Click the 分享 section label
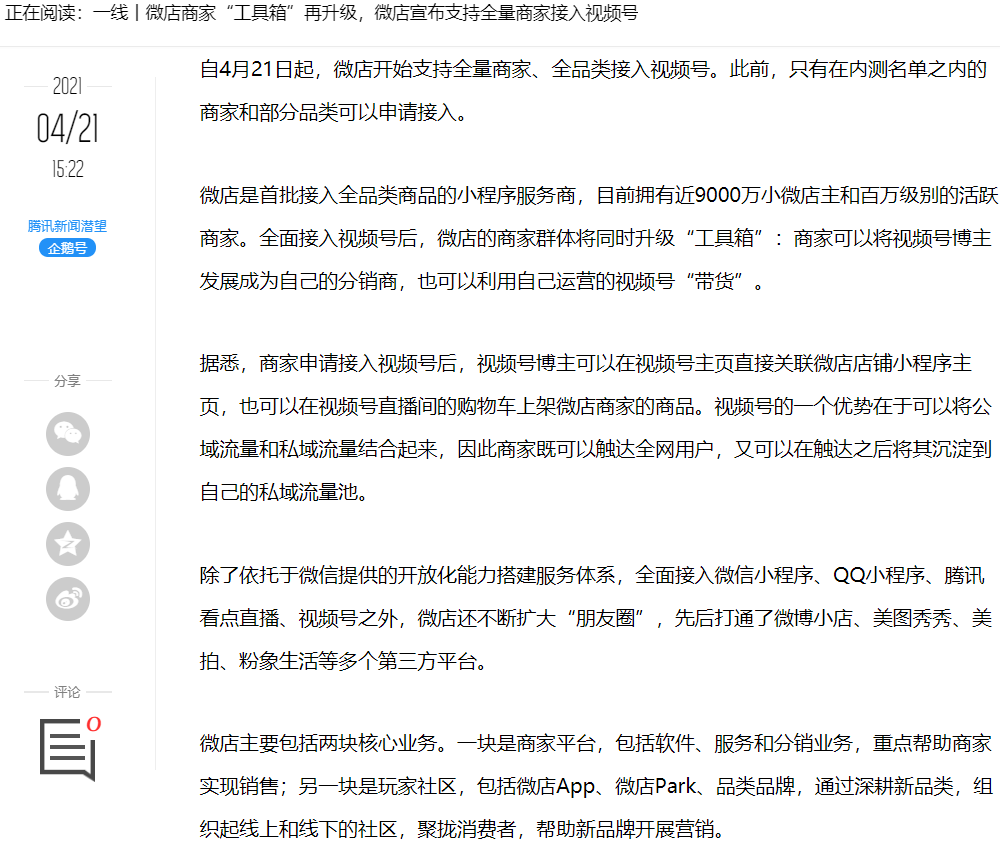 tap(67, 381)
